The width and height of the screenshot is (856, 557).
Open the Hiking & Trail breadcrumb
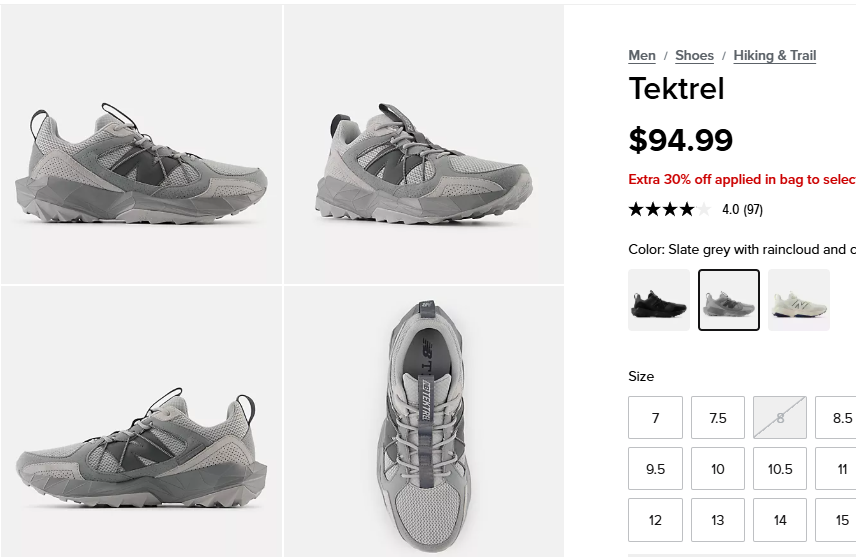(x=774, y=56)
